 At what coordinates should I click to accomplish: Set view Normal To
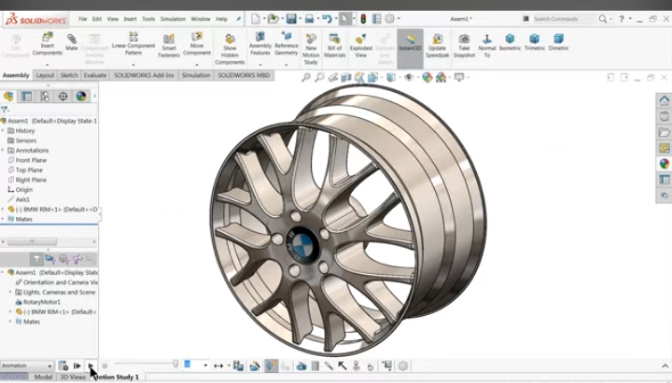487,46
